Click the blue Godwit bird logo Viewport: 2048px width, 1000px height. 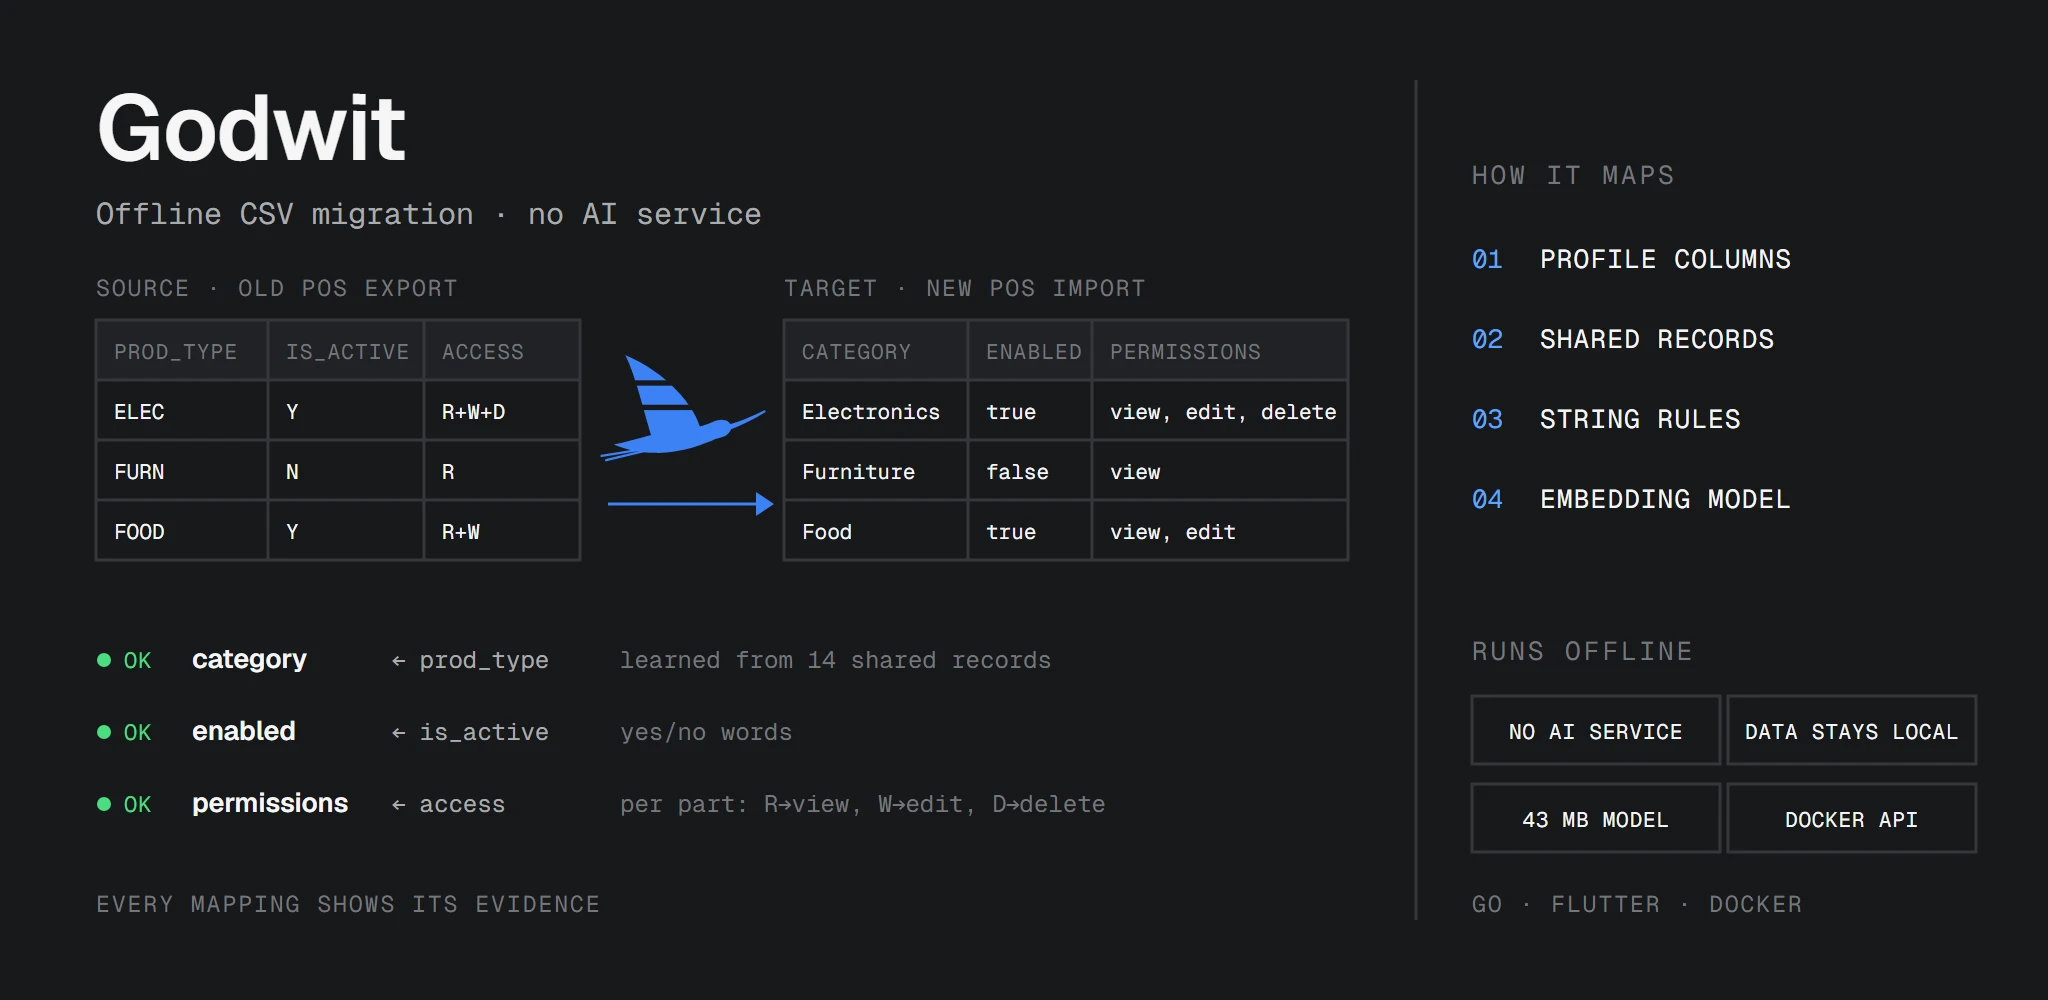click(x=682, y=408)
